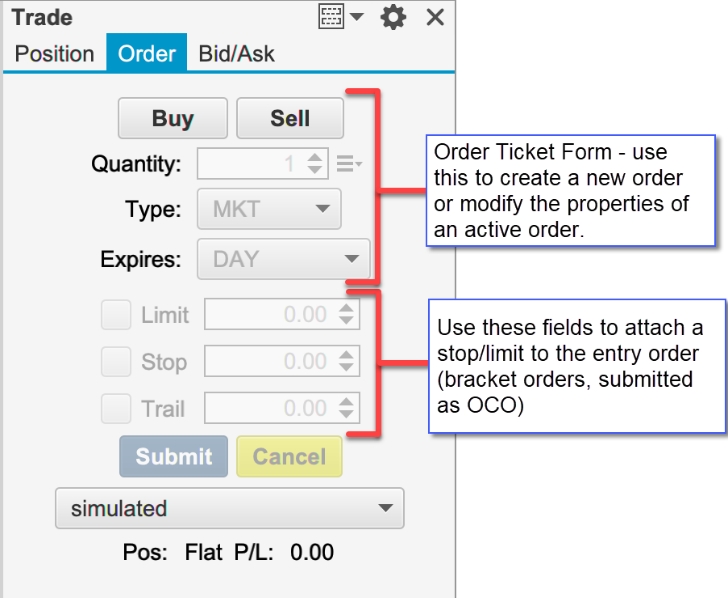Open the quantity presets list icon
This screenshot has width=728, height=598.
[349, 163]
